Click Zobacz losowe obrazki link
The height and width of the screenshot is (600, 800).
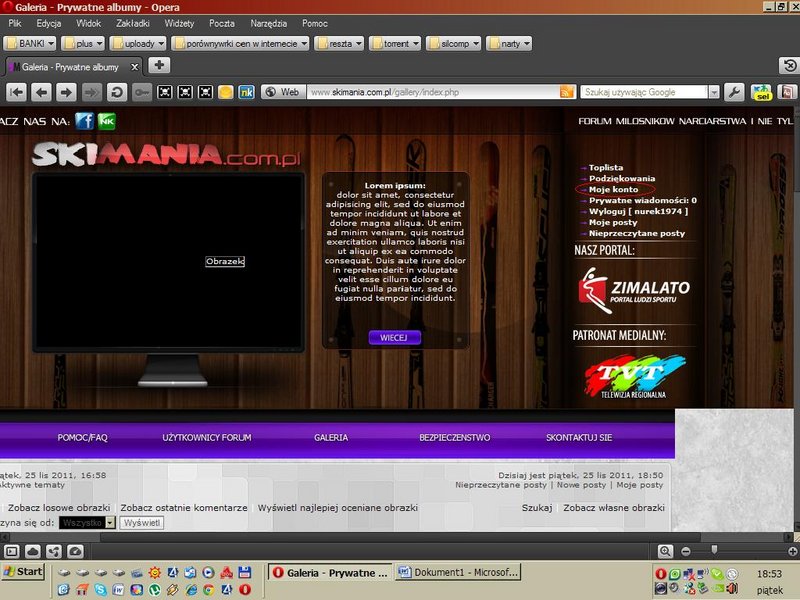(x=59, y=508)
